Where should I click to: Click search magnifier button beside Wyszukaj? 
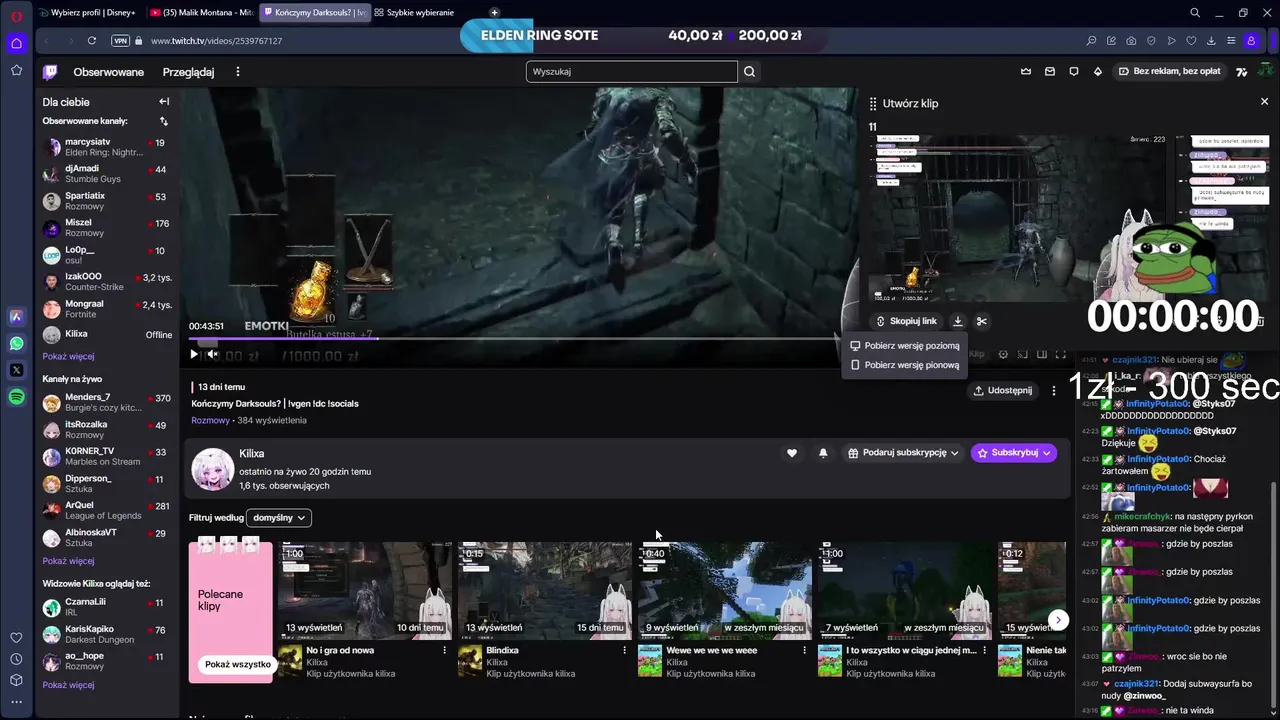click(749, 72)
